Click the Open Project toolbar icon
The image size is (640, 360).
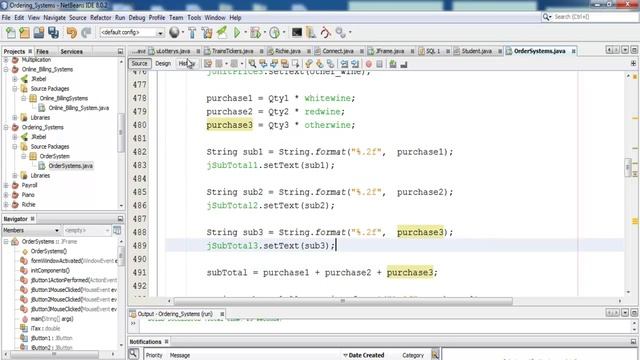click(39, 33)
